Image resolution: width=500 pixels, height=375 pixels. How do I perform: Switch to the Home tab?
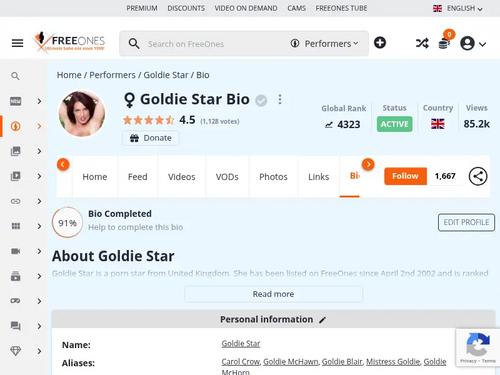click(x=95, y=177)
